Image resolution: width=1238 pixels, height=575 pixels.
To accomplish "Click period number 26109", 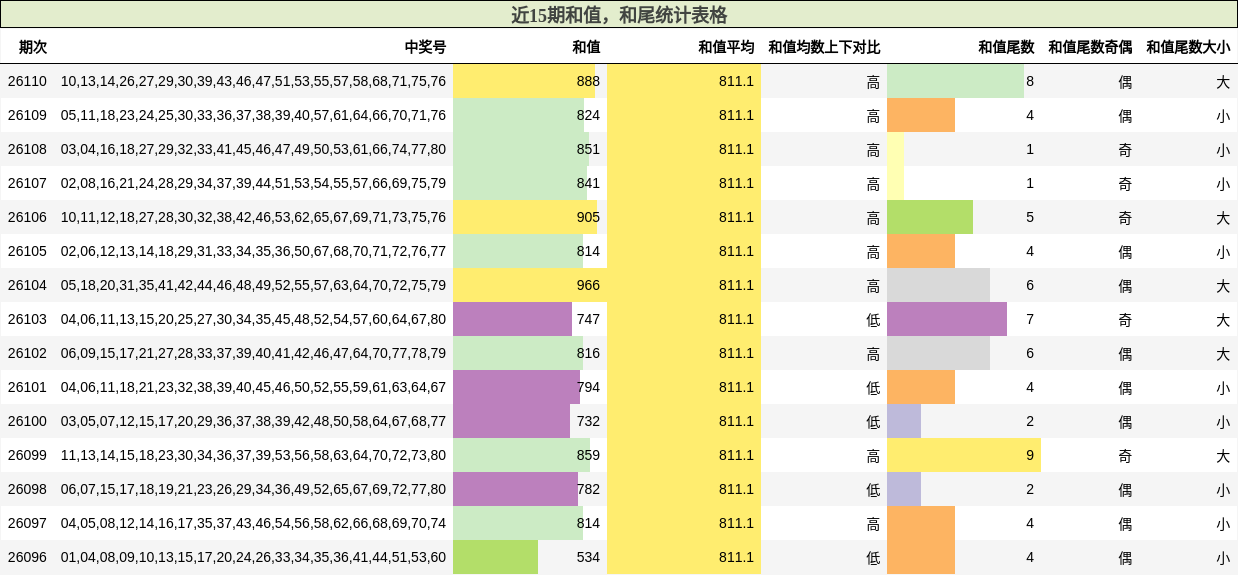I will click(x=27, y=115).
